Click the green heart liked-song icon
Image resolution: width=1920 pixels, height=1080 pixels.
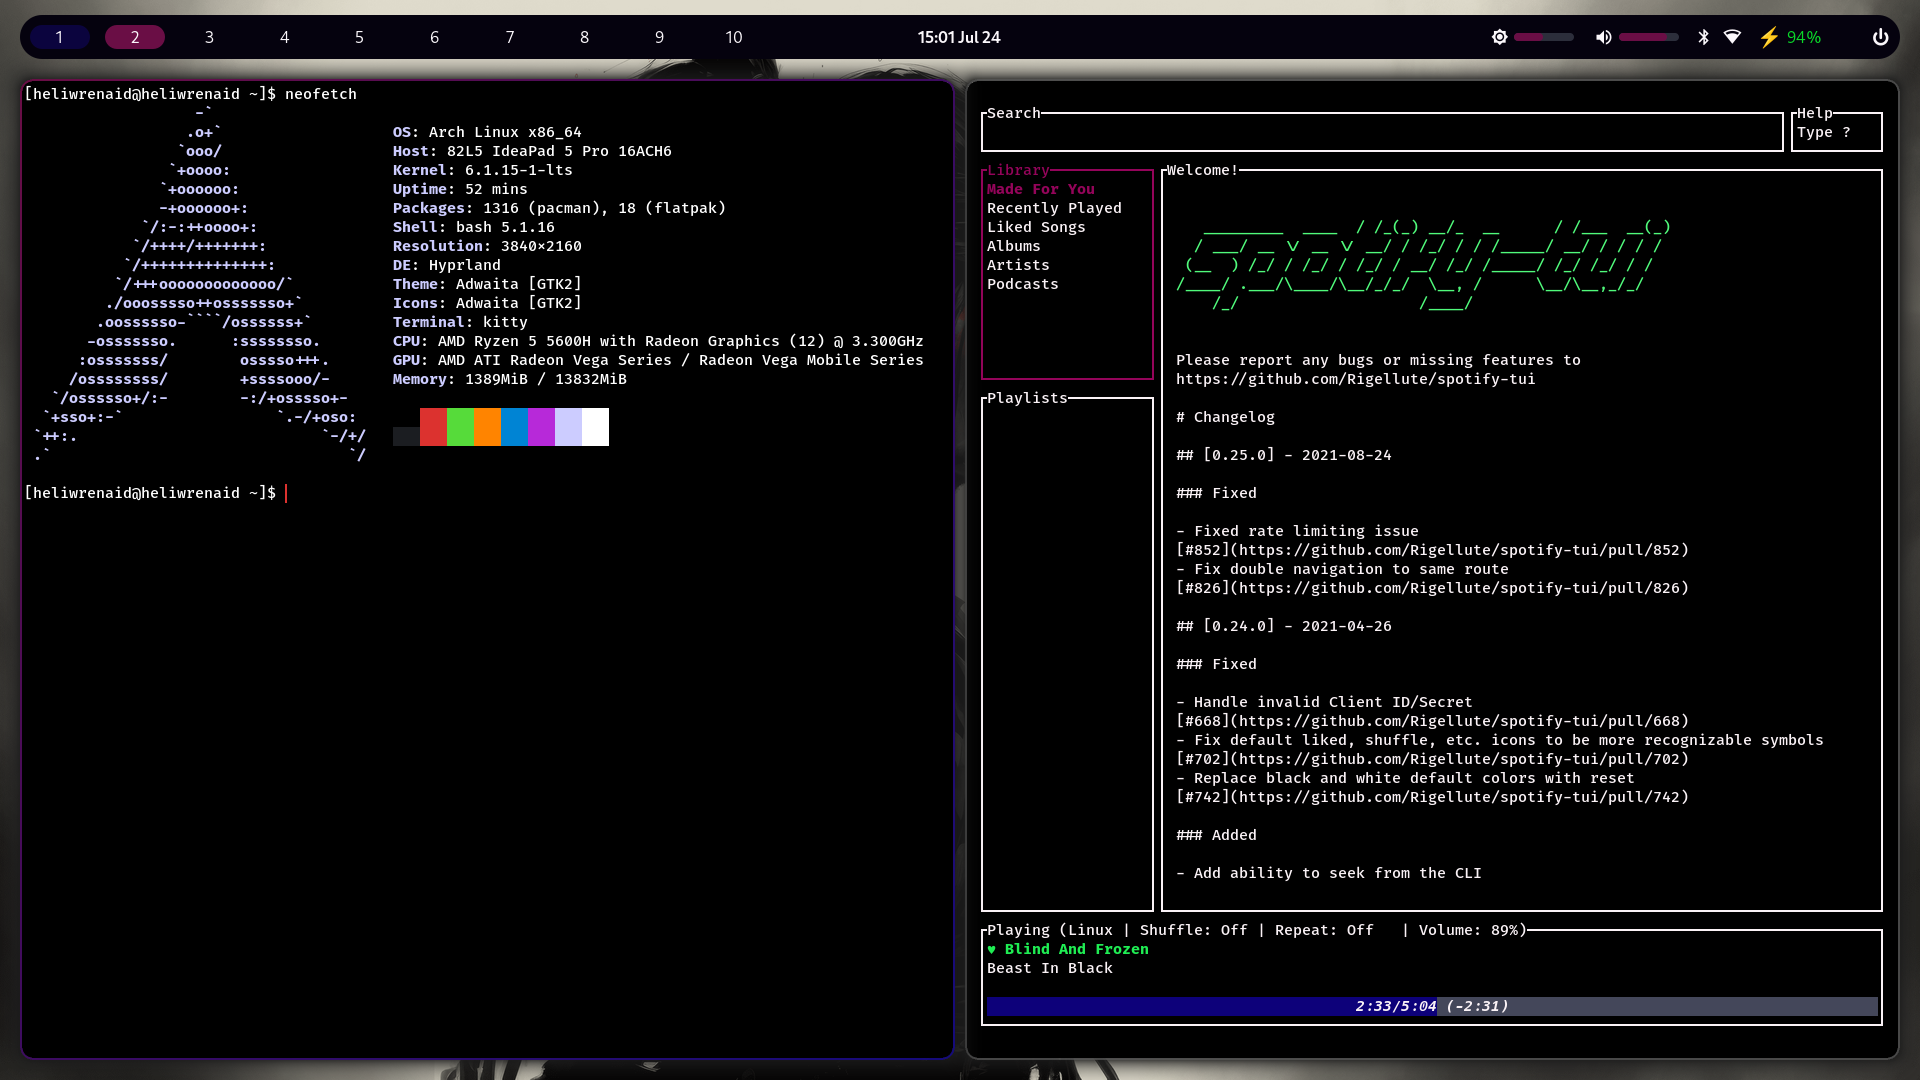[x=992, y=949]
